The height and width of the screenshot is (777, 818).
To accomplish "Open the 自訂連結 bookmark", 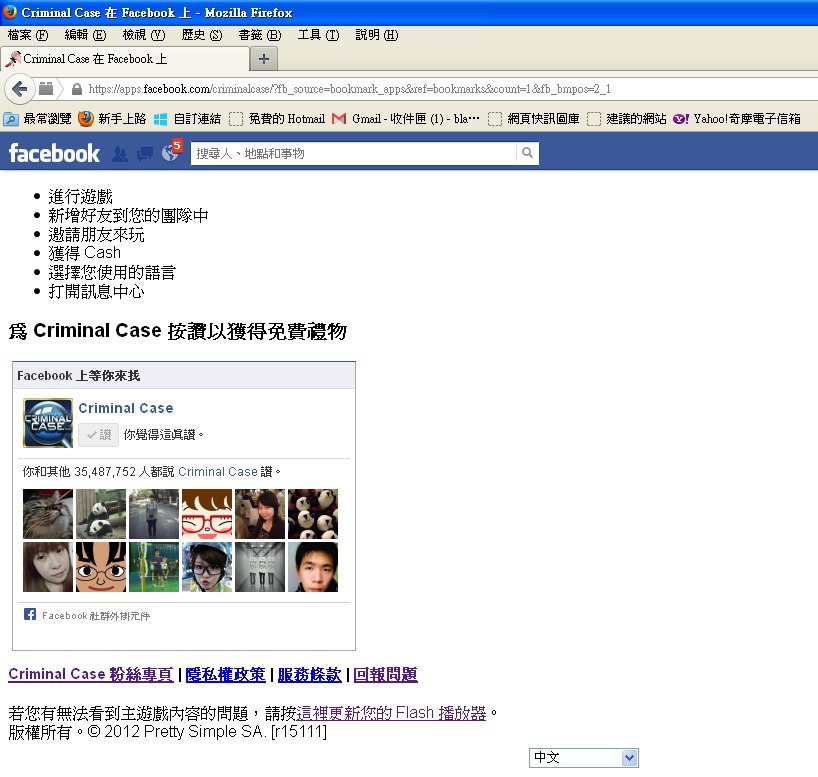I will (x=187, y=119).
